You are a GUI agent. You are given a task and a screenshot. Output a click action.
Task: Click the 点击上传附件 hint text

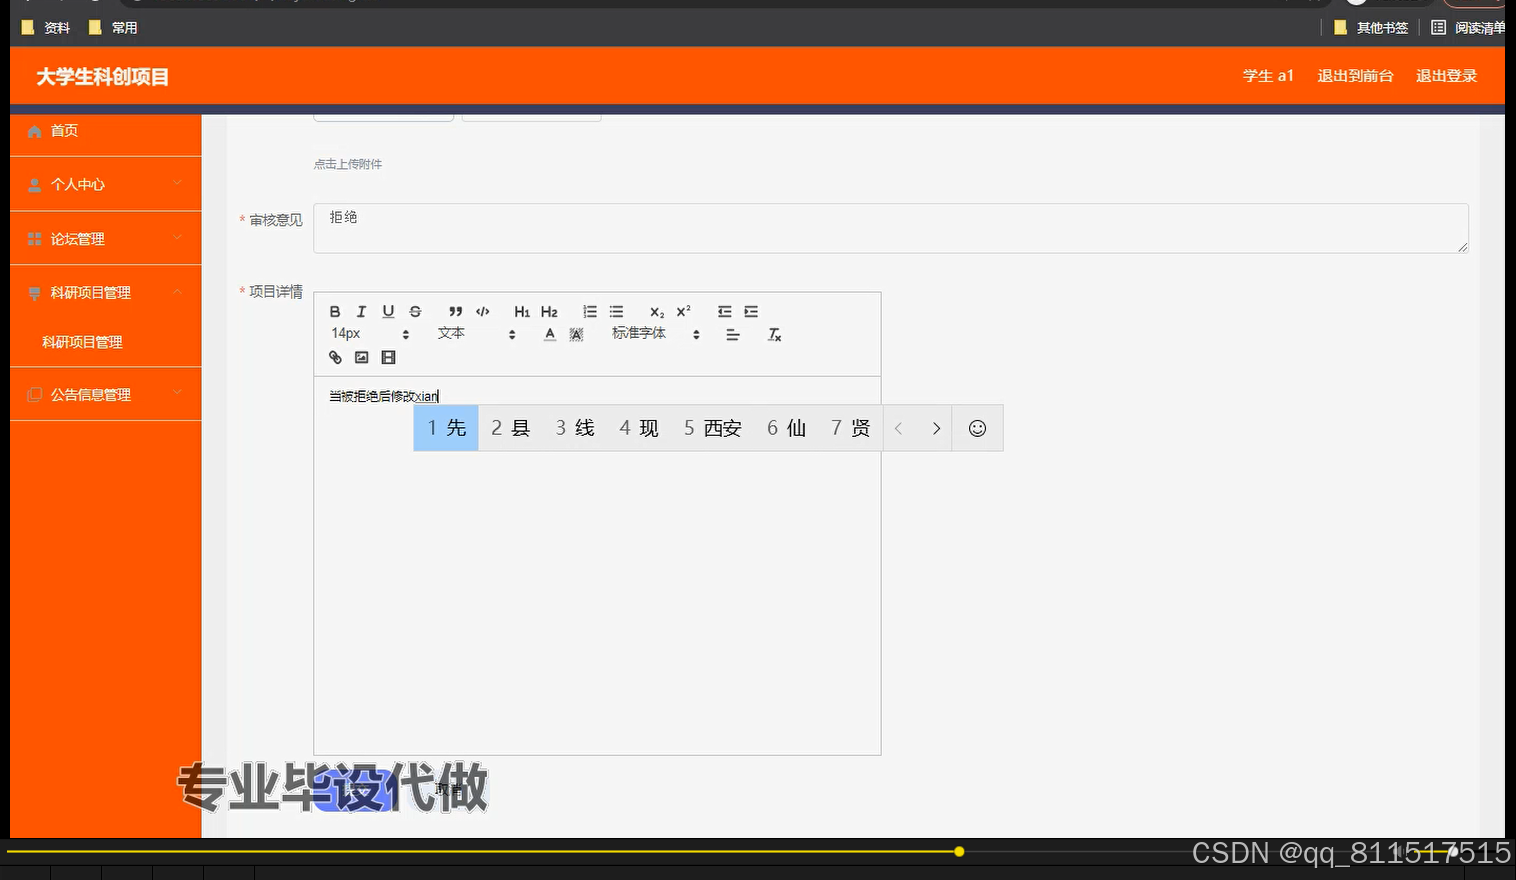pos(348,164)
